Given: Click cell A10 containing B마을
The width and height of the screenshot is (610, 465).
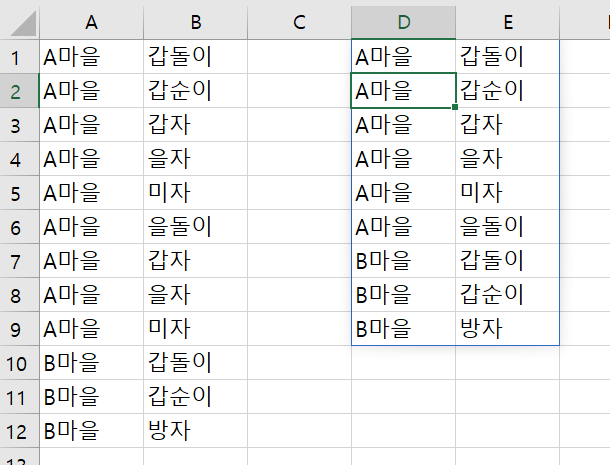Looking at the screenshot, I should (x=91, y=363).
